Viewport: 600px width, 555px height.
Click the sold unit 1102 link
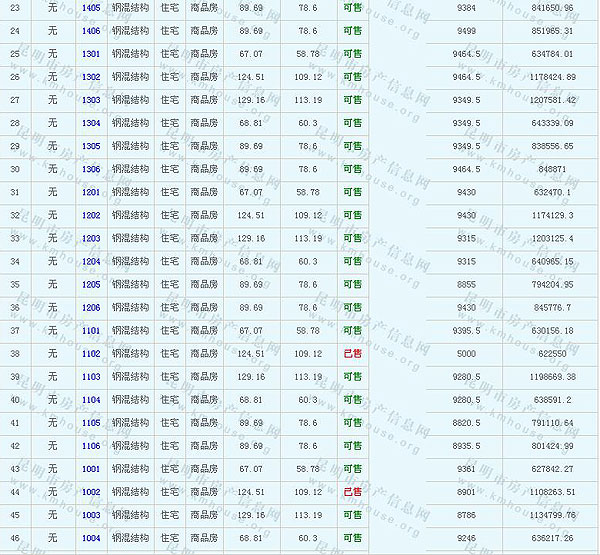(90, 353)
